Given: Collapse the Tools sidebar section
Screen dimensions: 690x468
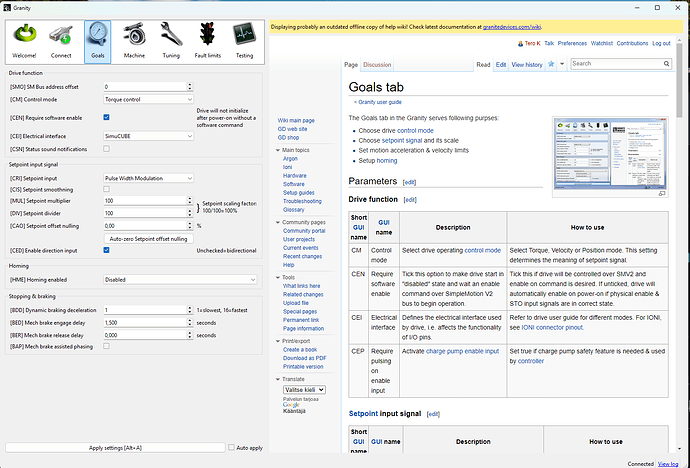Looking at the screenshot, I should point(278,278).
